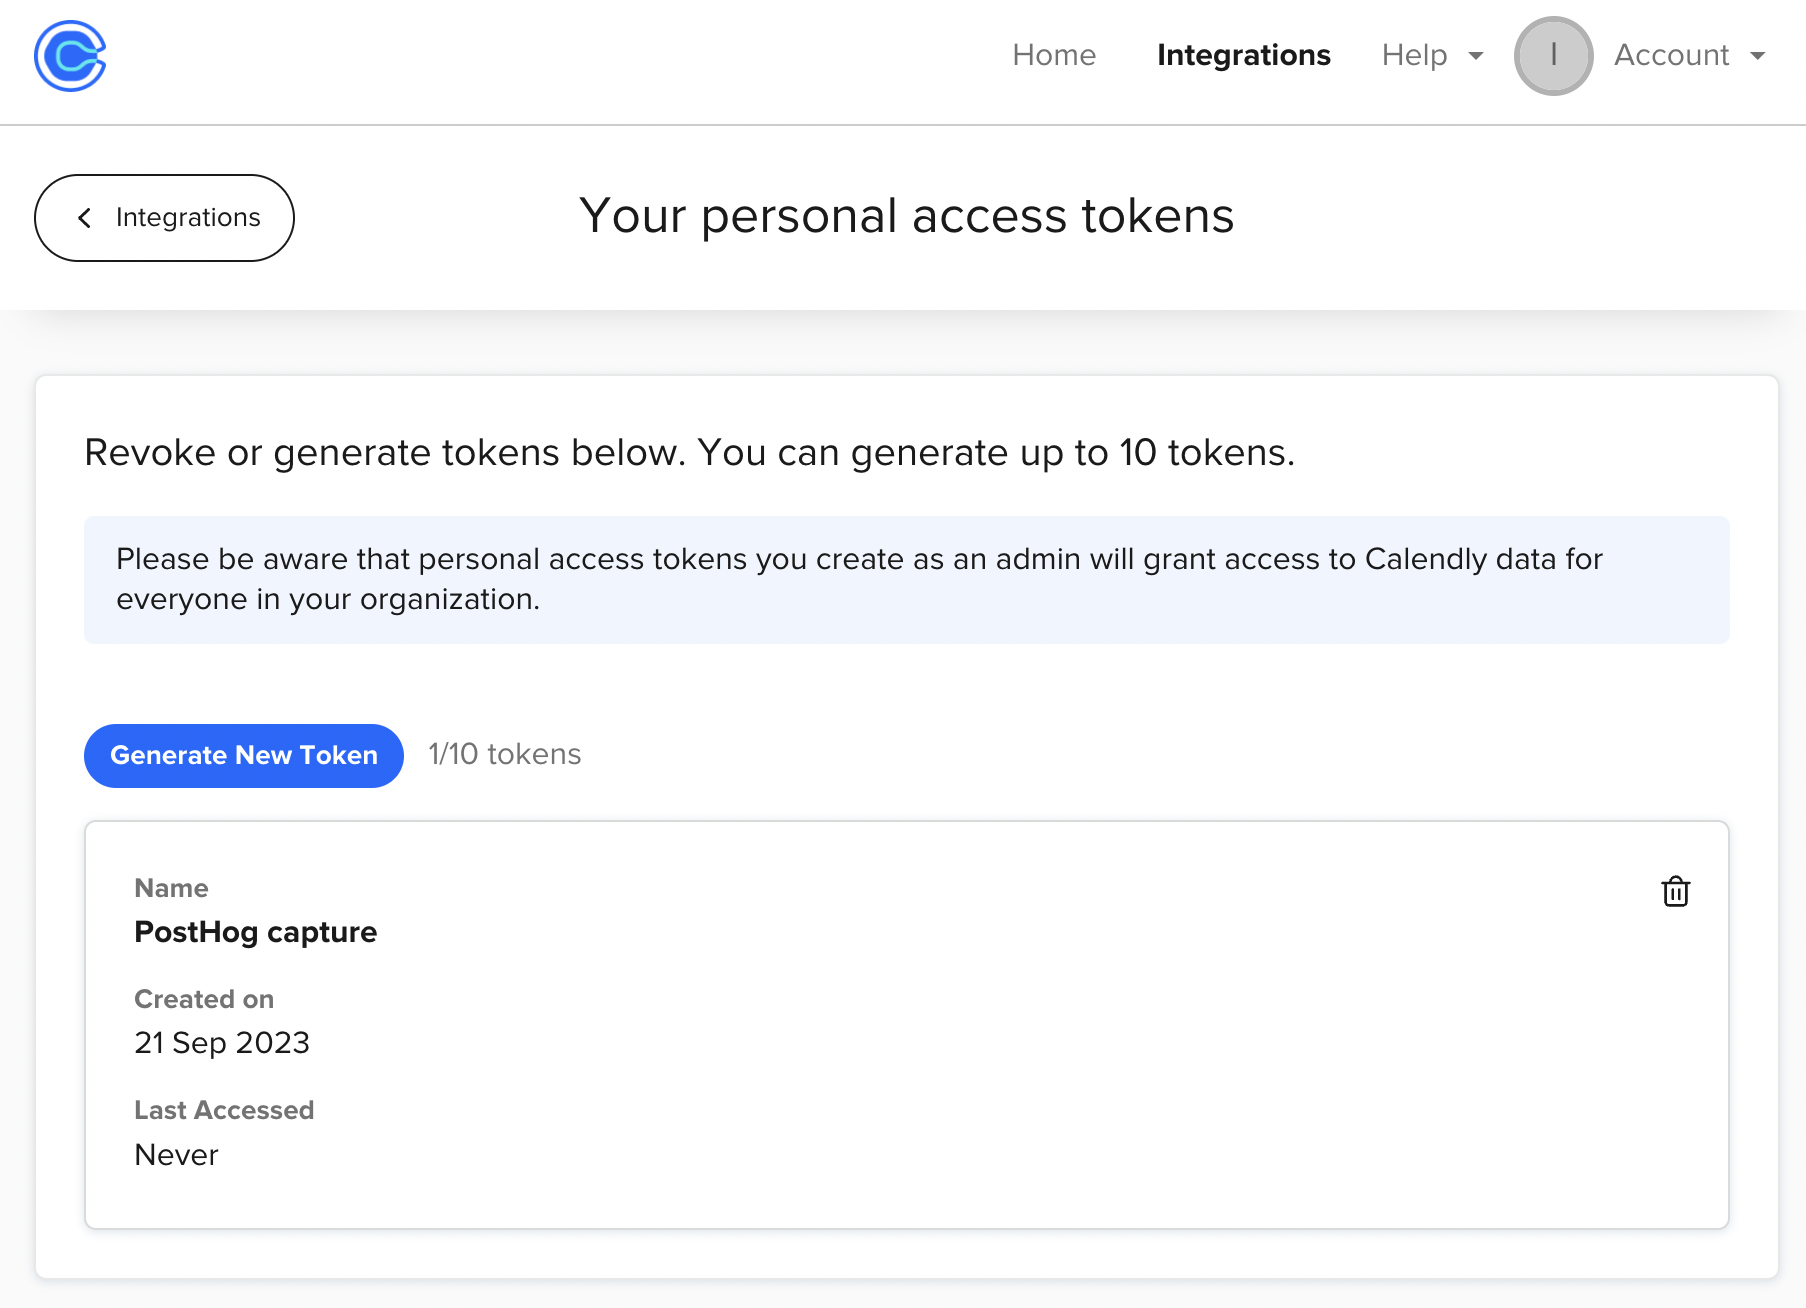Navigate to Home
This screenshot has height=1308, width=1806.
1054,56
